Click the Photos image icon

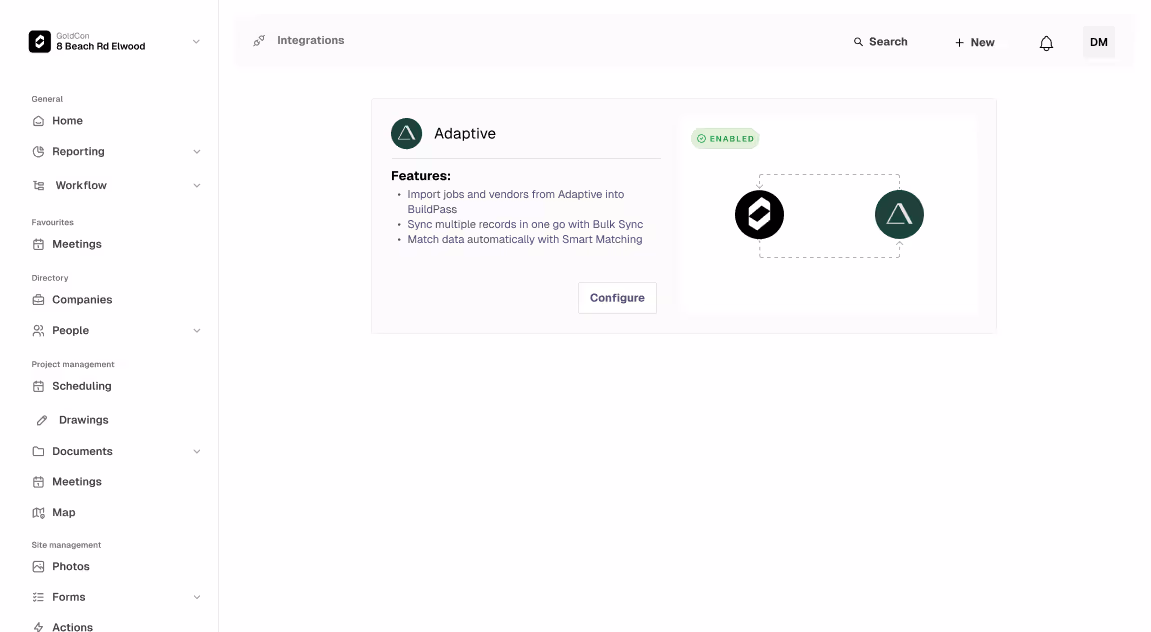(38, 567)
